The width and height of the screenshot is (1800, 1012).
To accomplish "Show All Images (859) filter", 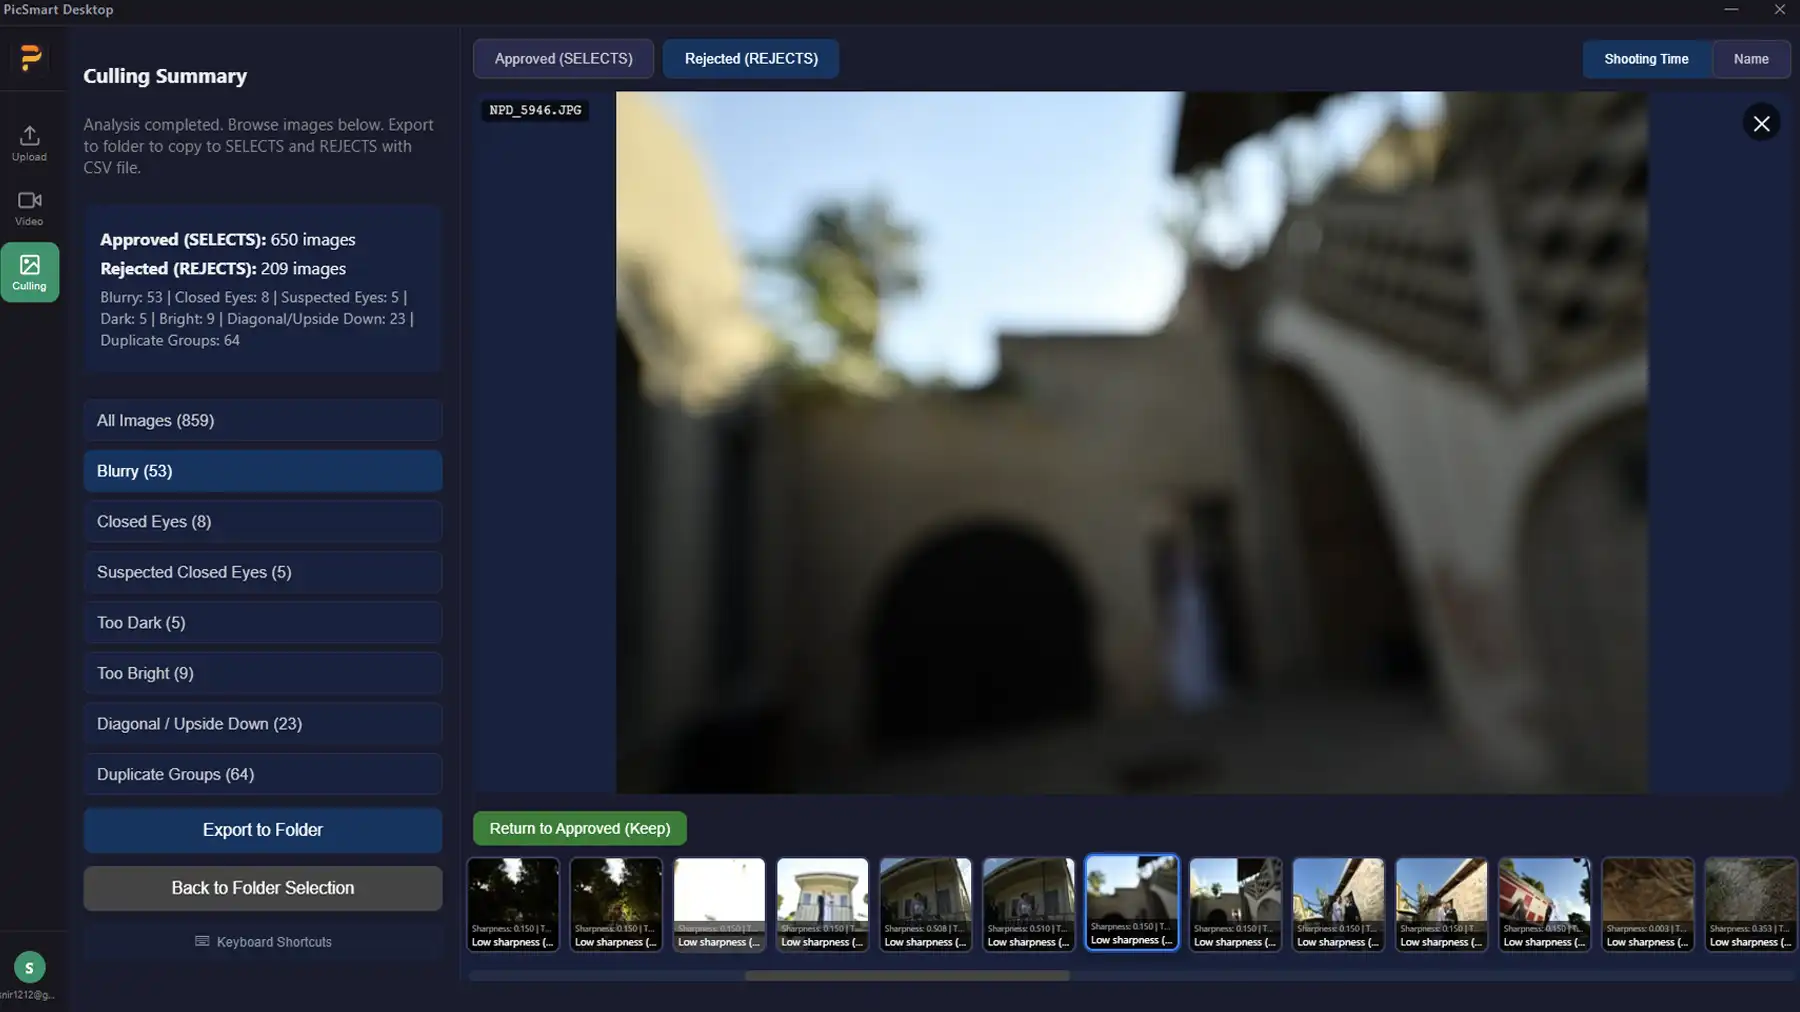I will tap(263, 420).
